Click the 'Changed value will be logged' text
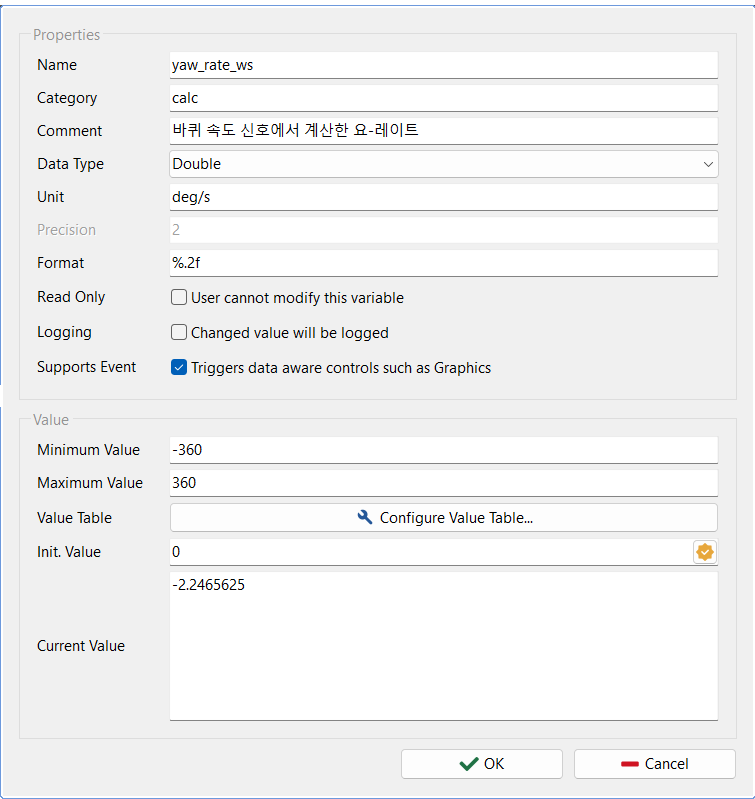The width and height of the screenshot is (755, 799). point(290,333)
